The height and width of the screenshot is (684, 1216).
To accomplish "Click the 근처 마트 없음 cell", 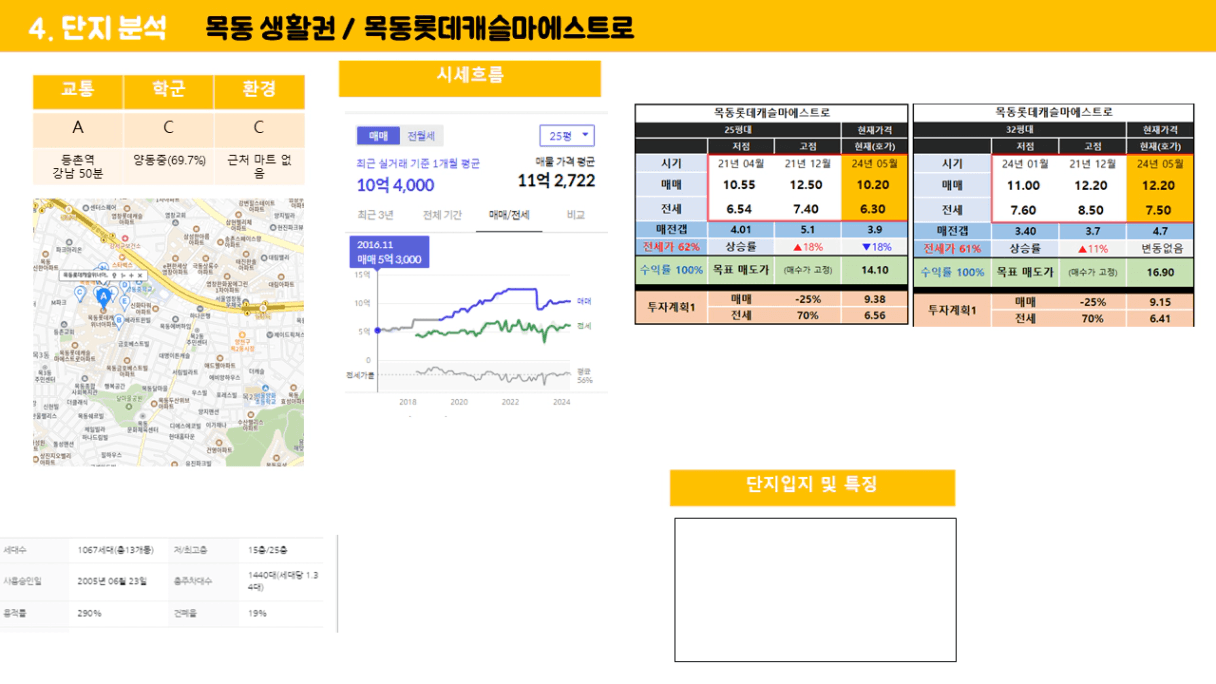I will [259, 166].
